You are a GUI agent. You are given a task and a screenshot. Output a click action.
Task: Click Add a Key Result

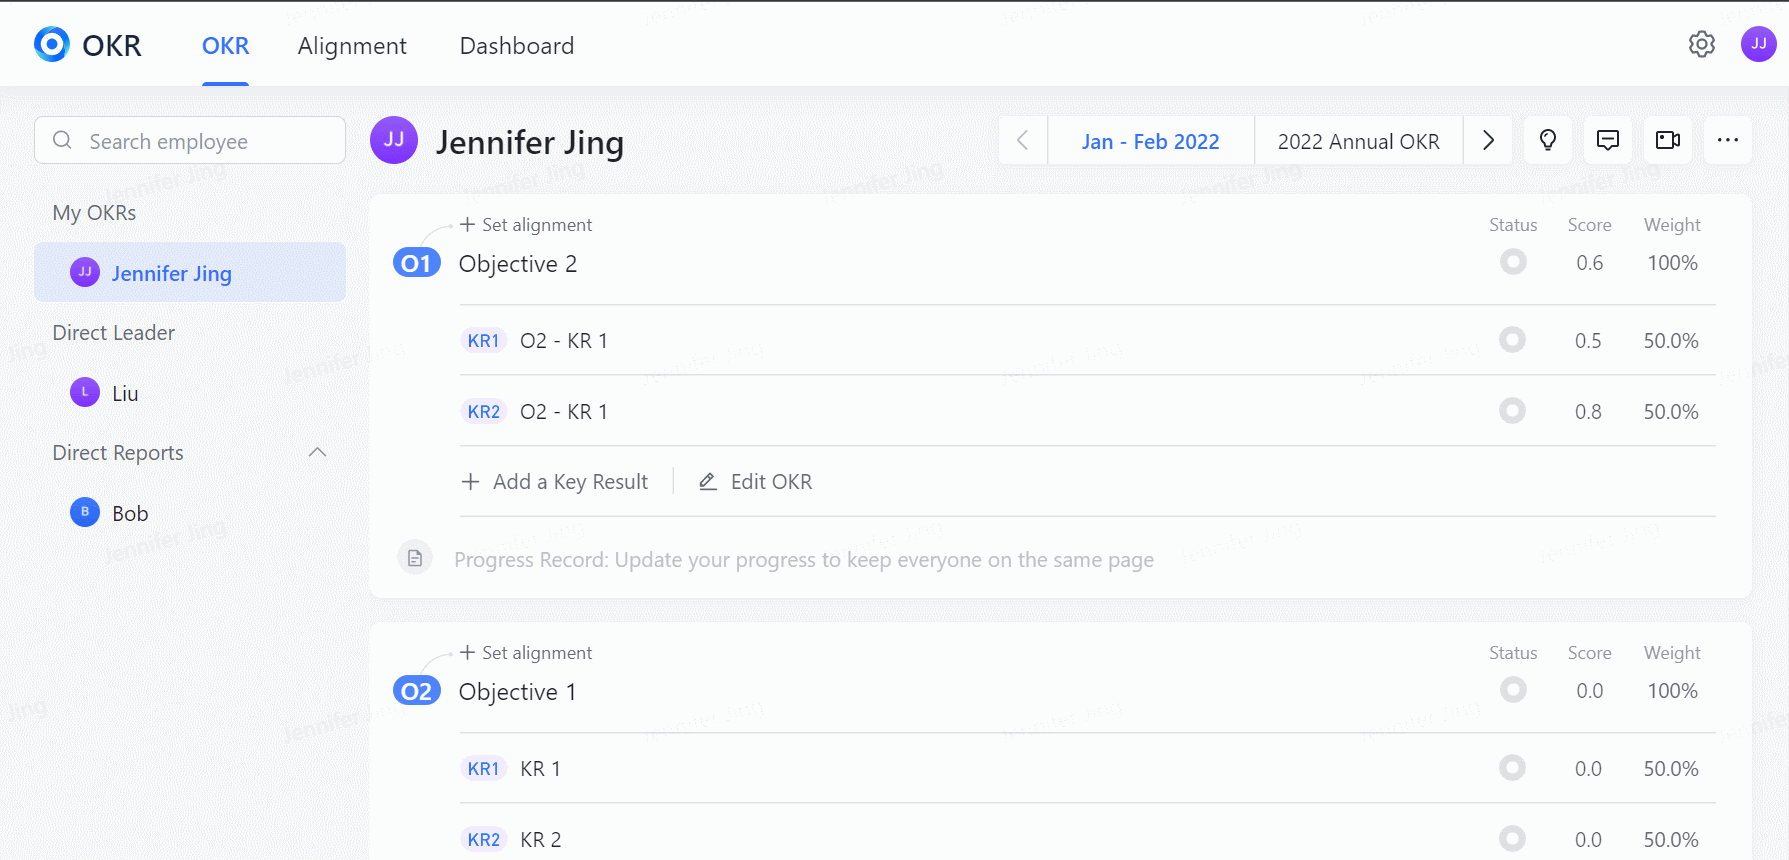point(555,482)
